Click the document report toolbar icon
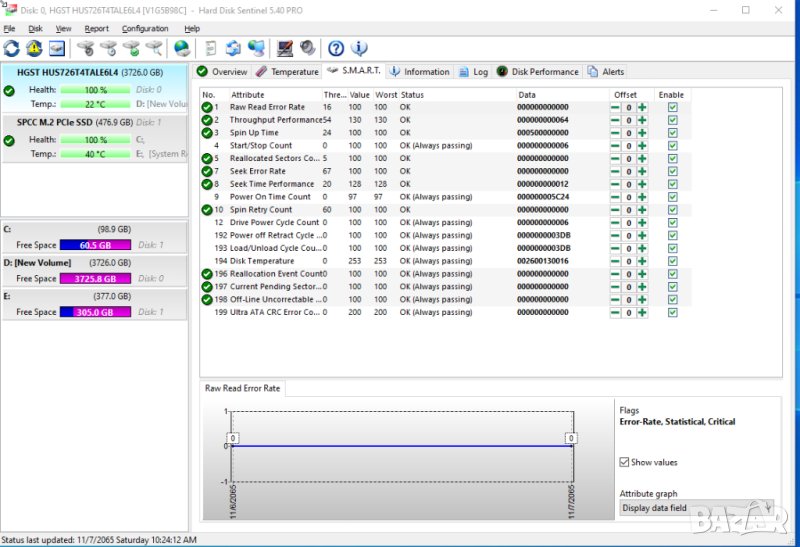800x547 pixels. [211, 48]
